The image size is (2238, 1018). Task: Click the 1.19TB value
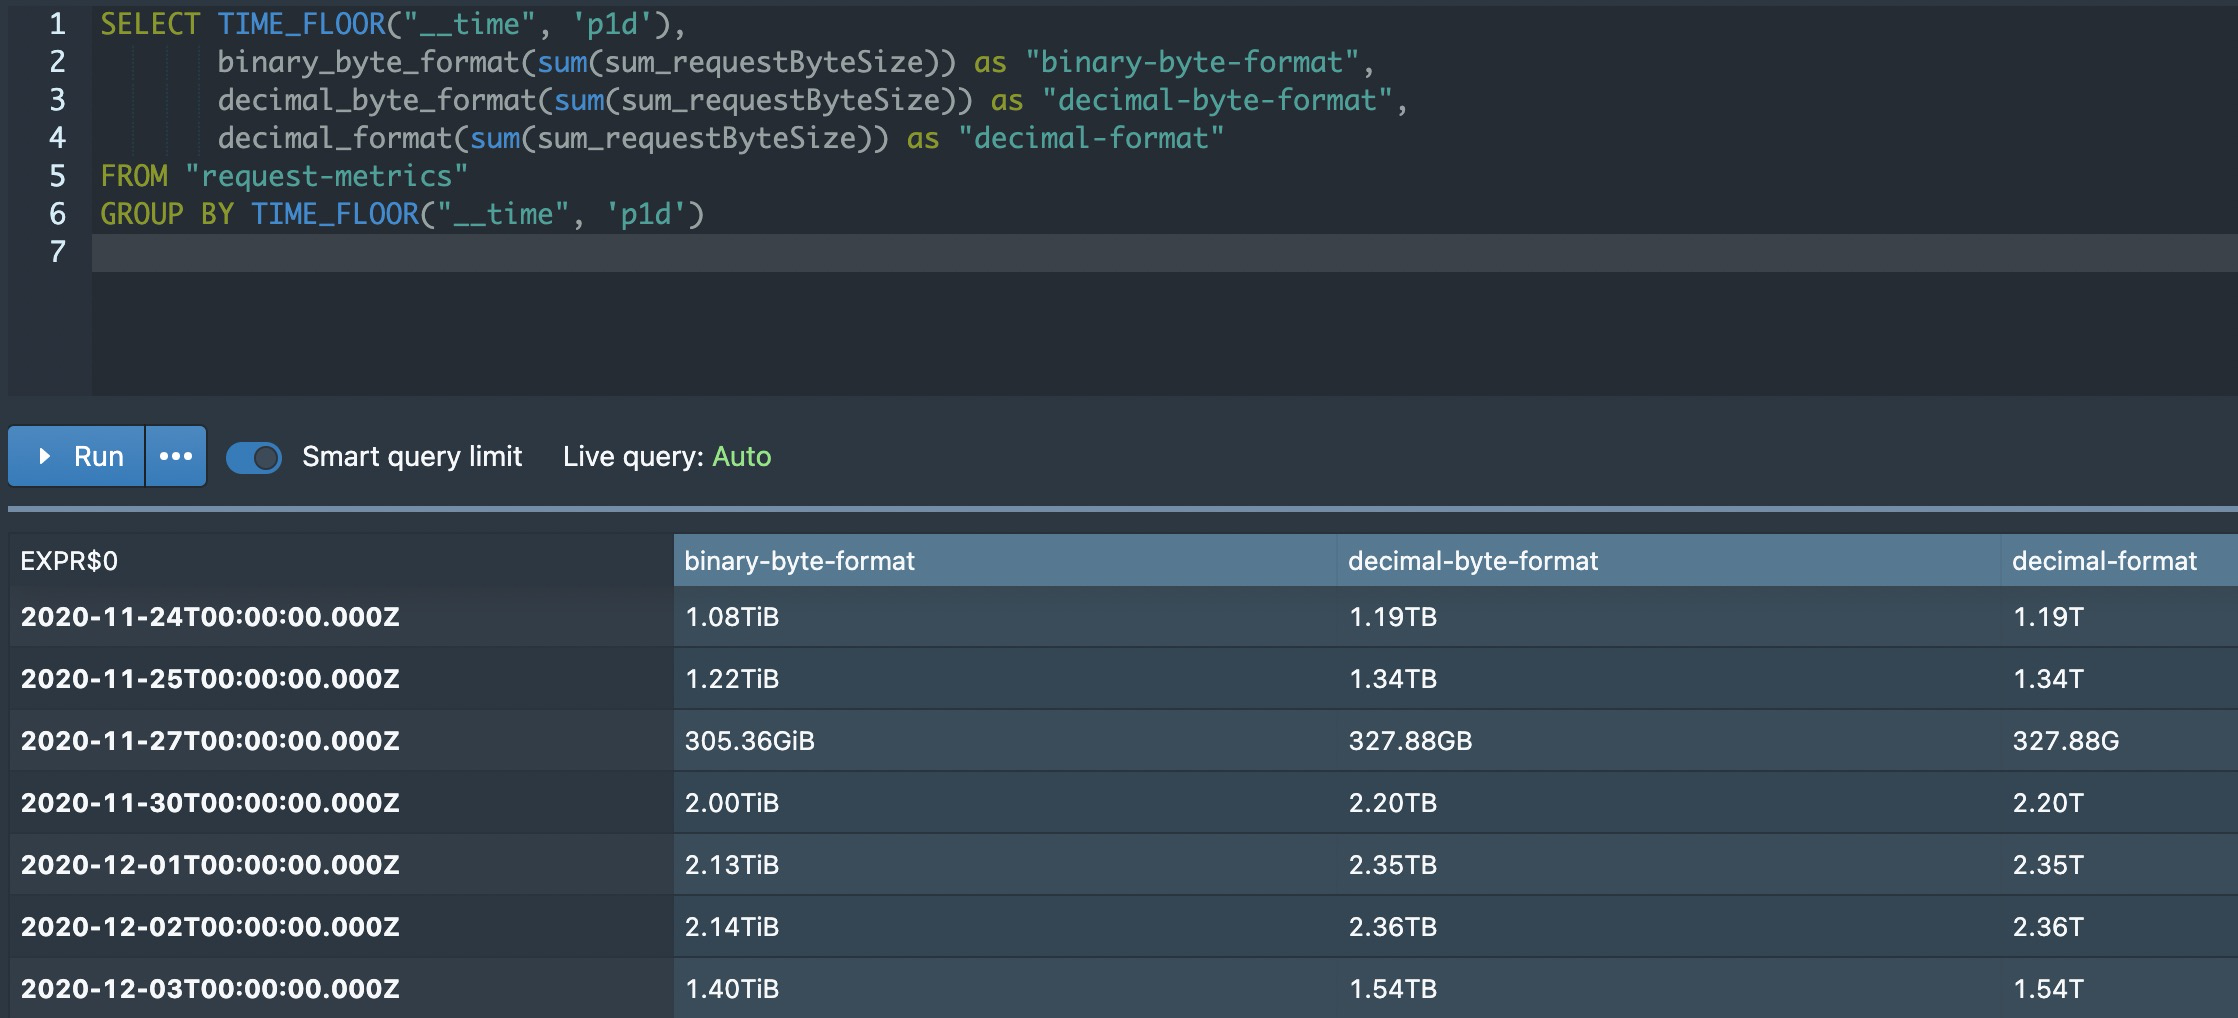click(x=1393, y=617)
